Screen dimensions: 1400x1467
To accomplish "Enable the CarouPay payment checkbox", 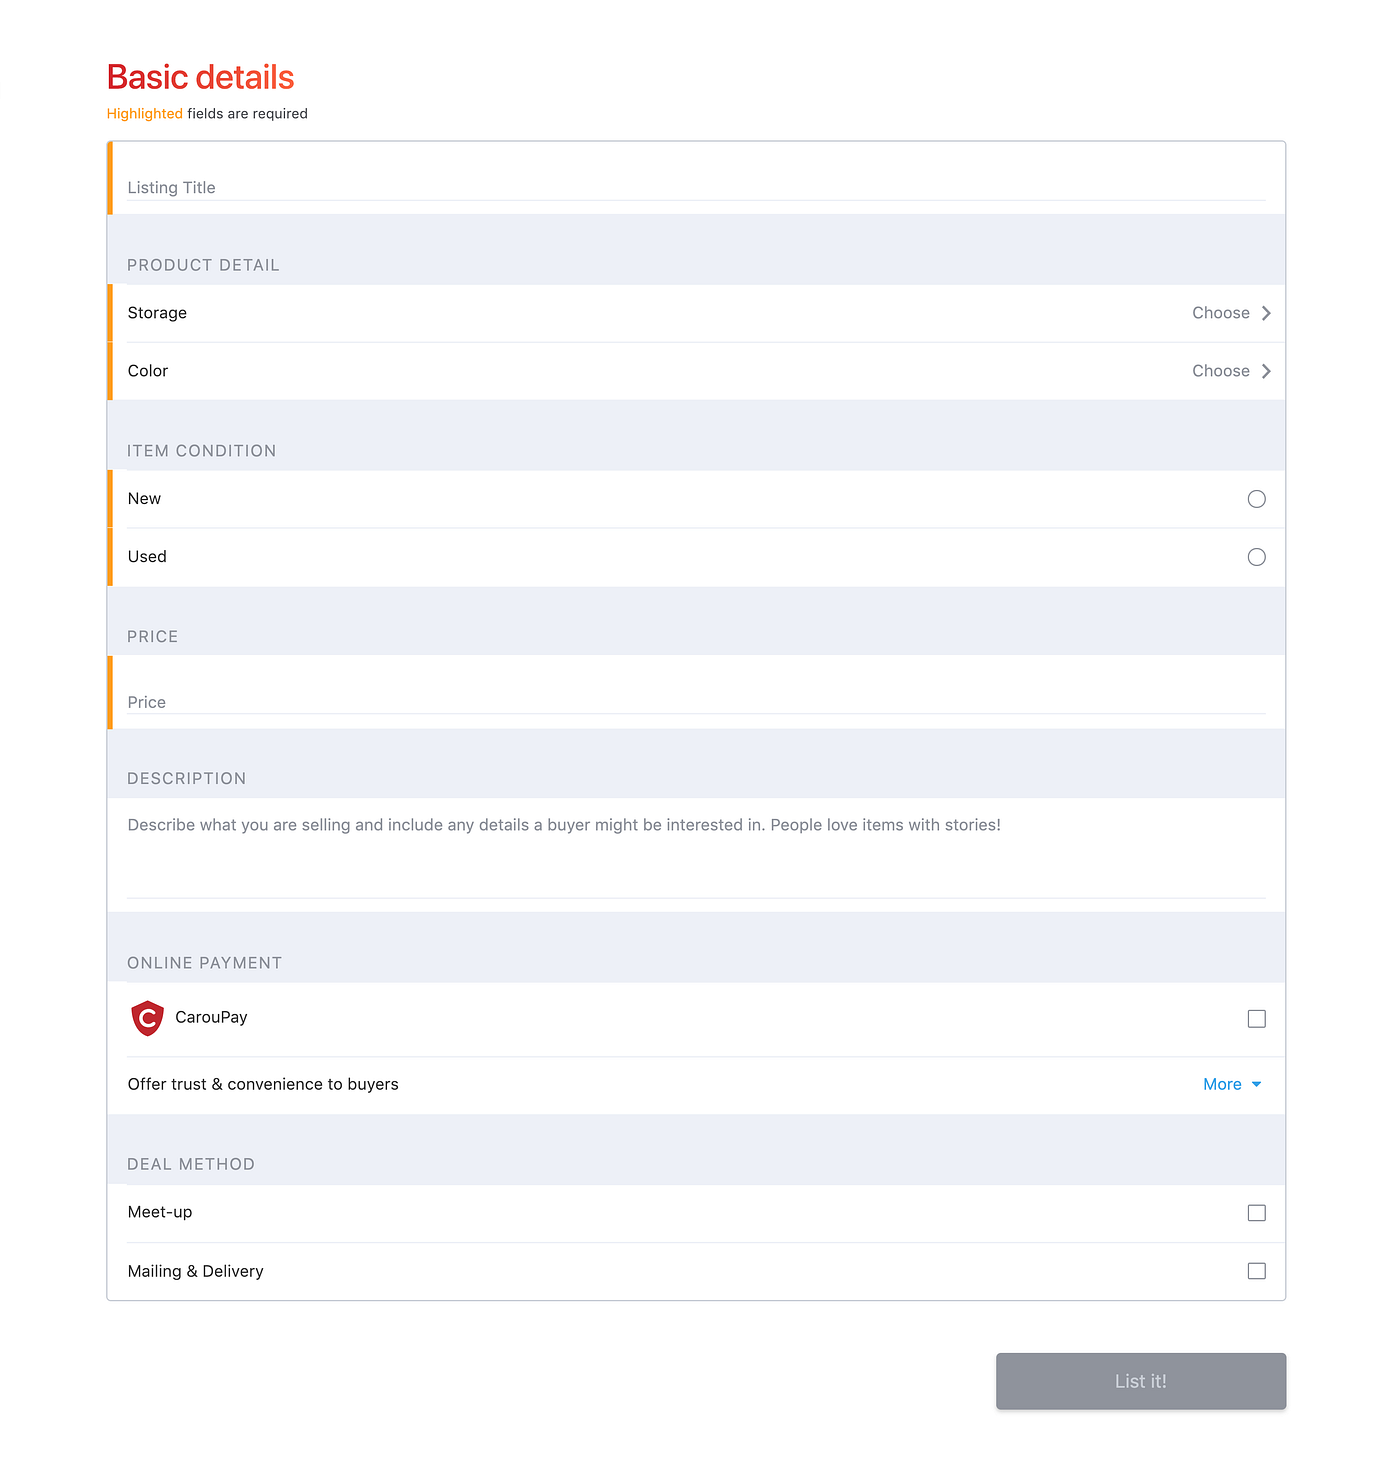I will (1256, 1018).
